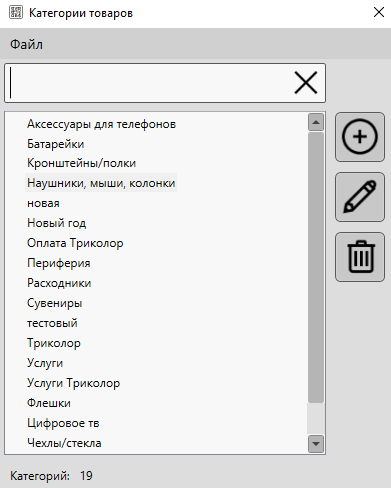Delete the category with the trash icon
This screenshot has height=488, width=391.
pos(360,257)
